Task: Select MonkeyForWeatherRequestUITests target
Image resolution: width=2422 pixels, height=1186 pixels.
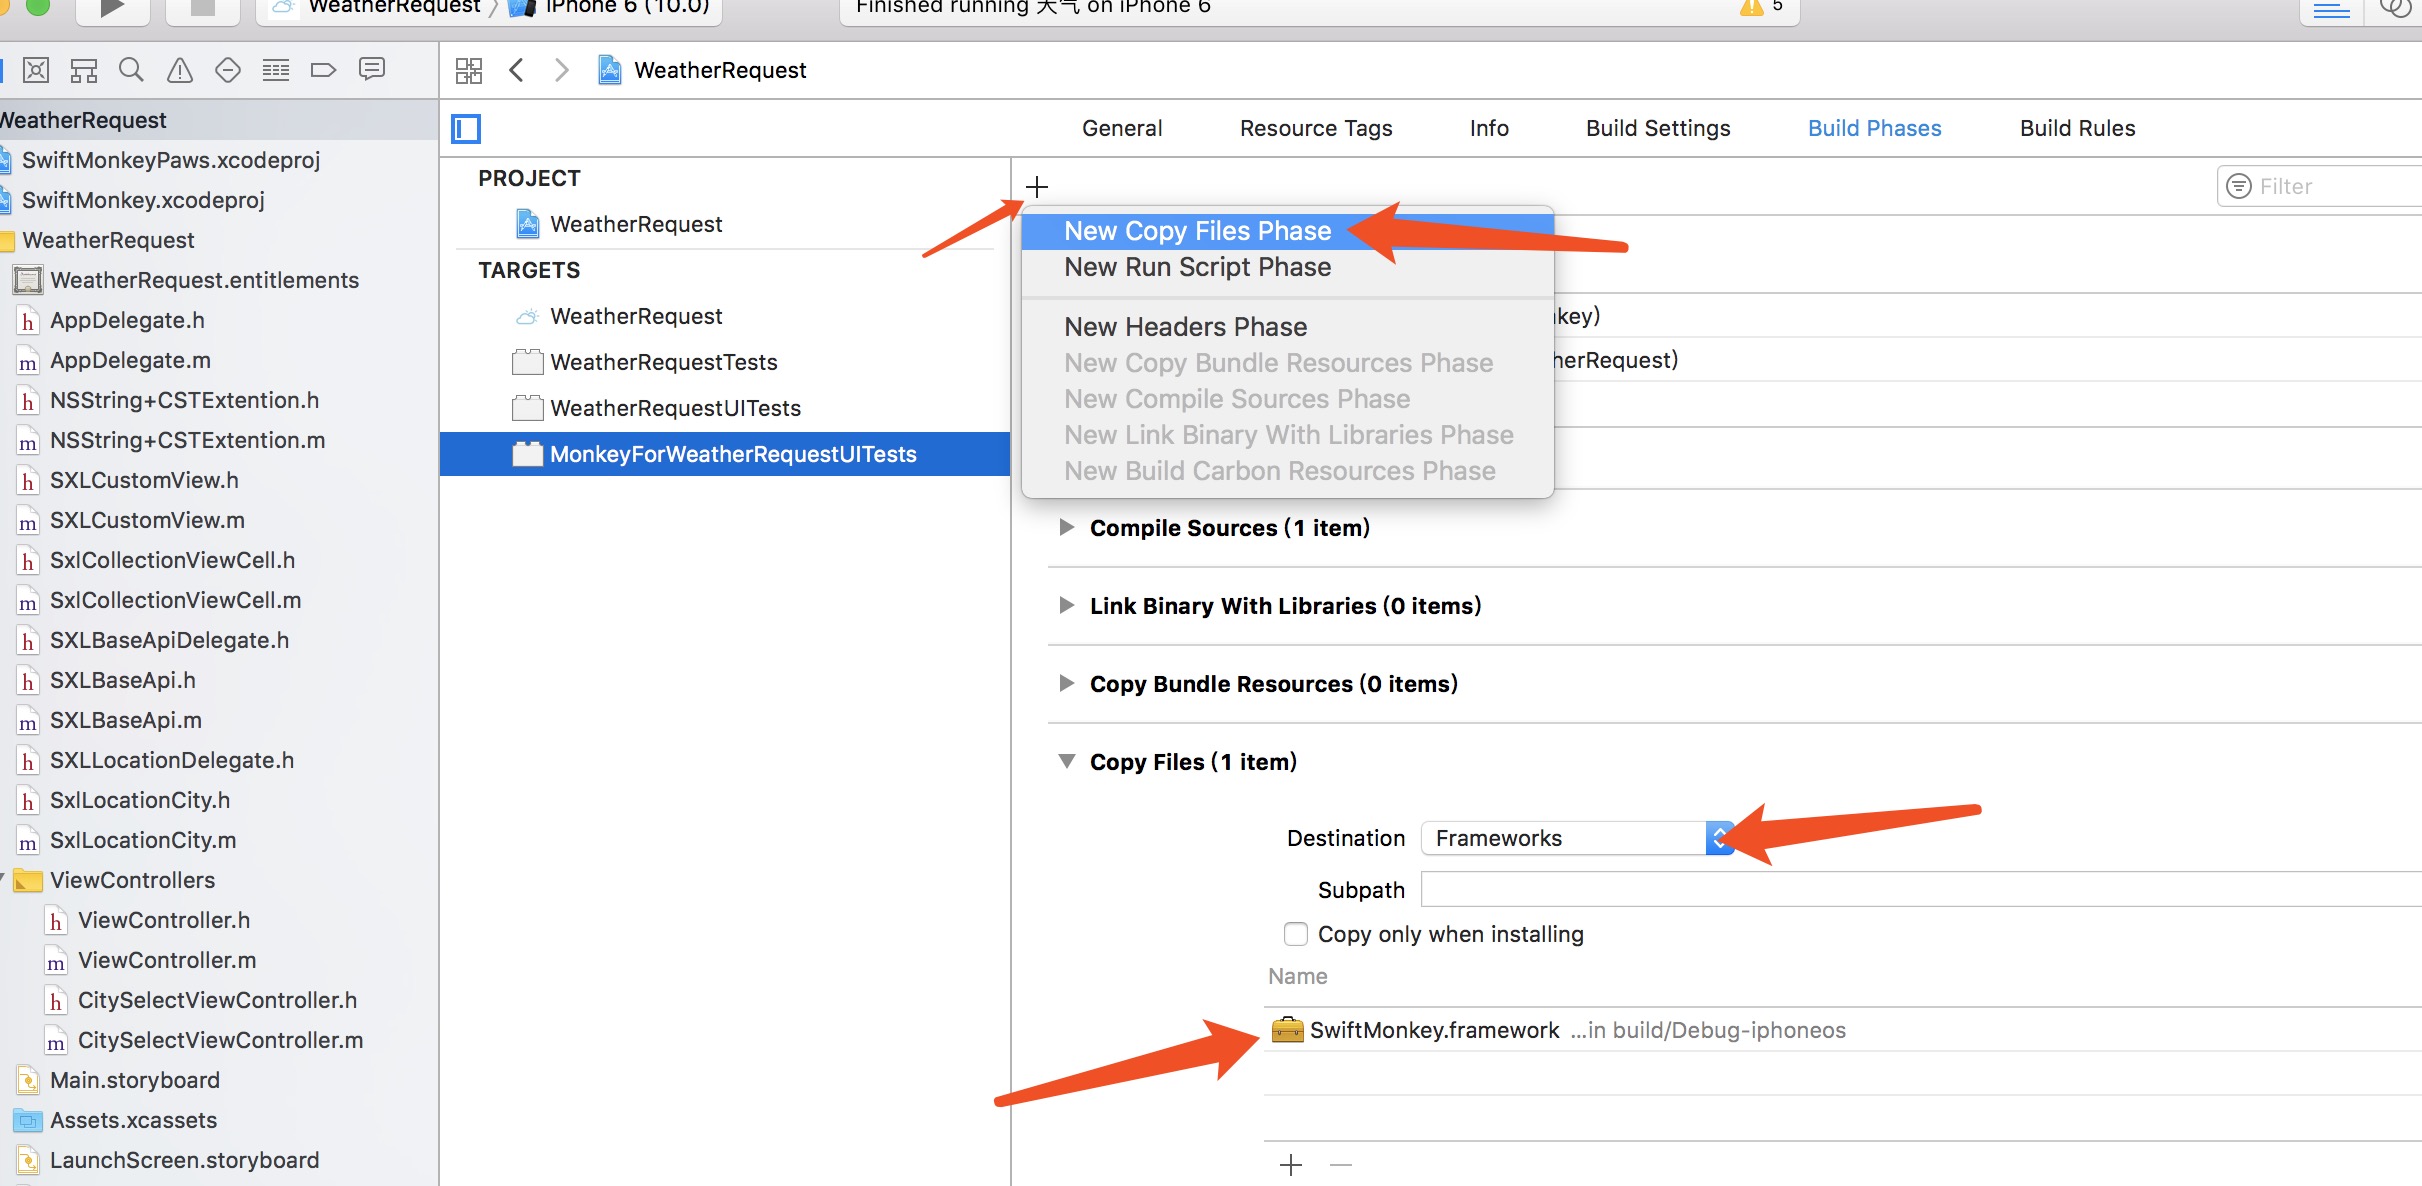Action: point(725,454)
